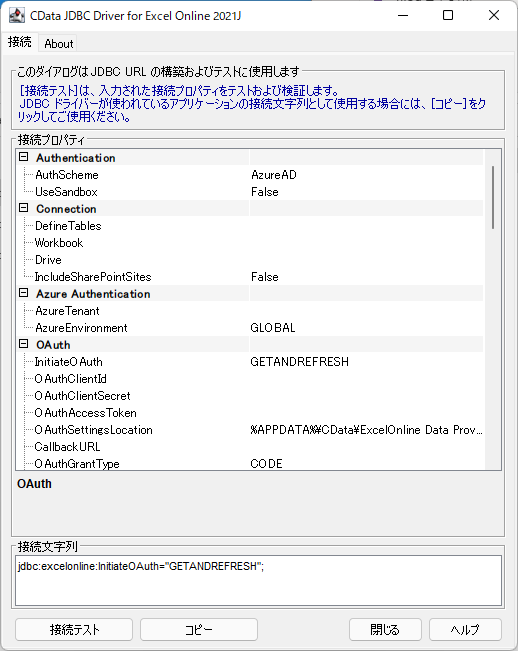Viewport: 518px width, 651px height.
Task: Click the %APPDATA% path value of OAuthSettingsLocation
Action: [x=366, y=430]
